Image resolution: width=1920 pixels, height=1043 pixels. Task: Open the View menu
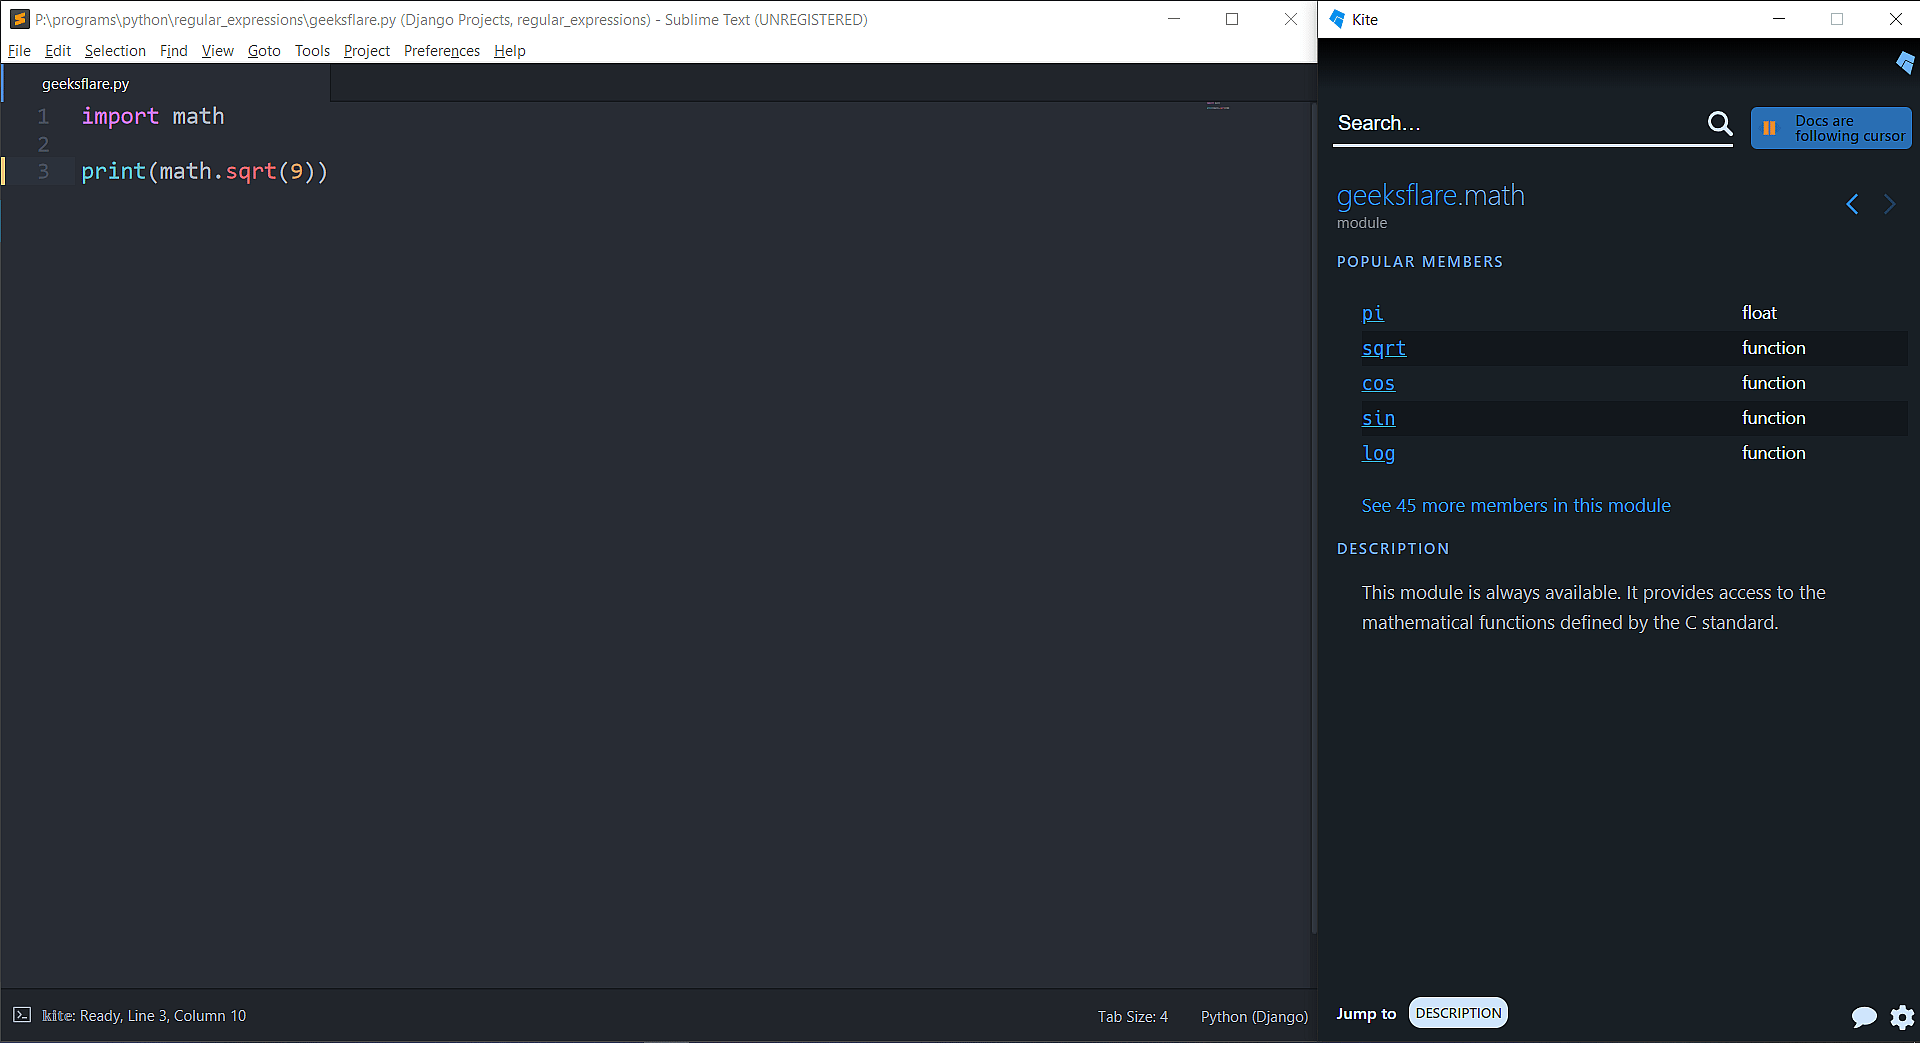217,51
